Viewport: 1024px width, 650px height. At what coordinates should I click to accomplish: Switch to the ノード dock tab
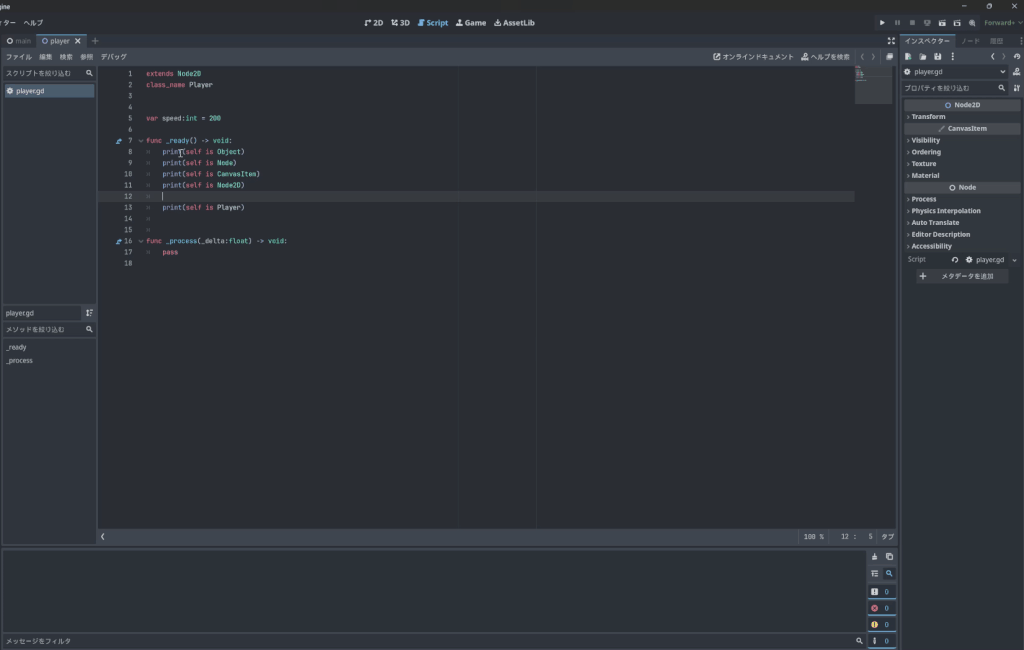970,41
